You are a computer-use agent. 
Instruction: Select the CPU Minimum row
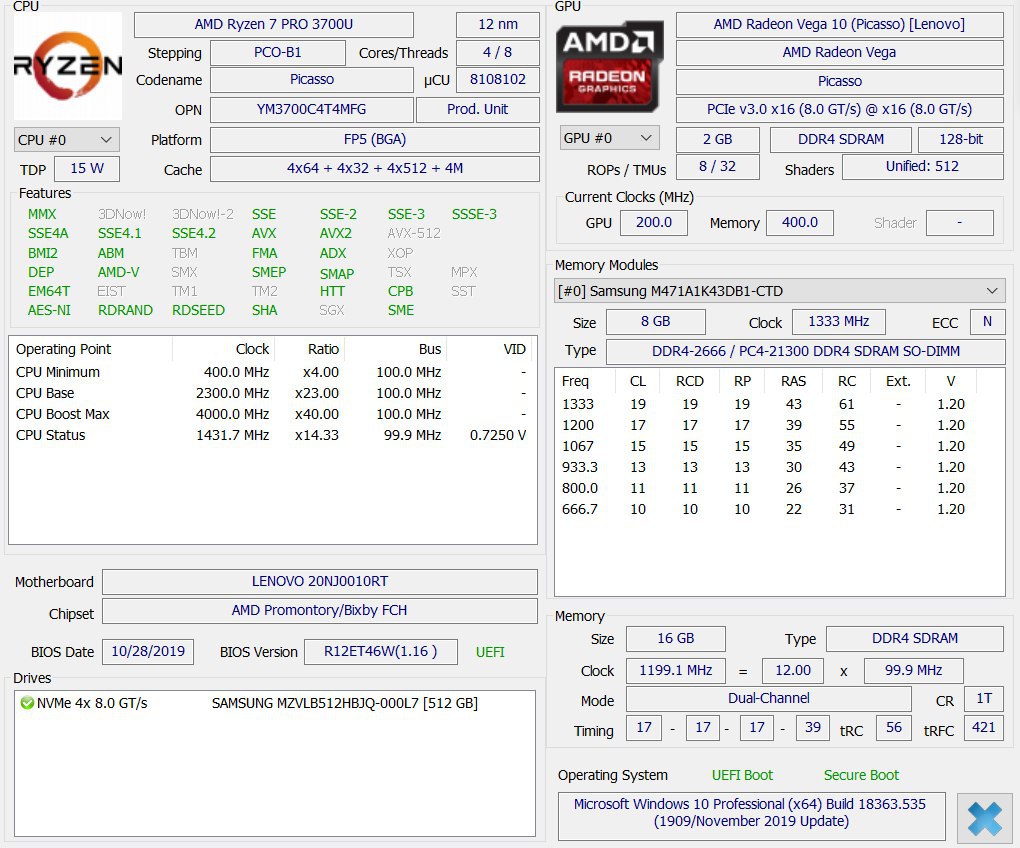273,372
